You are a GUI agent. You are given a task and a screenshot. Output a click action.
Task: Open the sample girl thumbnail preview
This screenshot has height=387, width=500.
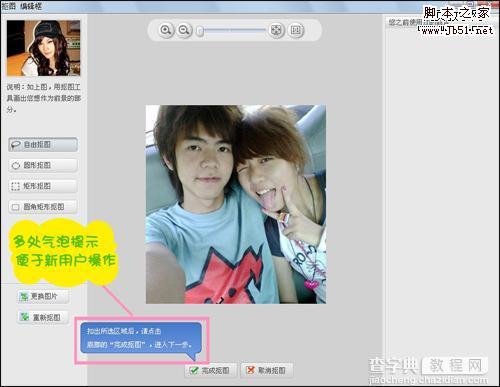43,48
